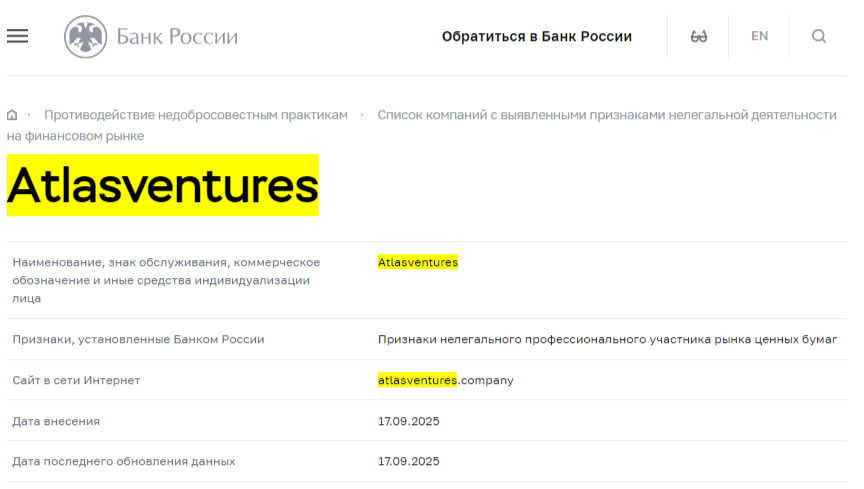Click 'Признаки нелегального профессионального участника' text
864x489 pixels.
(607, 339)
